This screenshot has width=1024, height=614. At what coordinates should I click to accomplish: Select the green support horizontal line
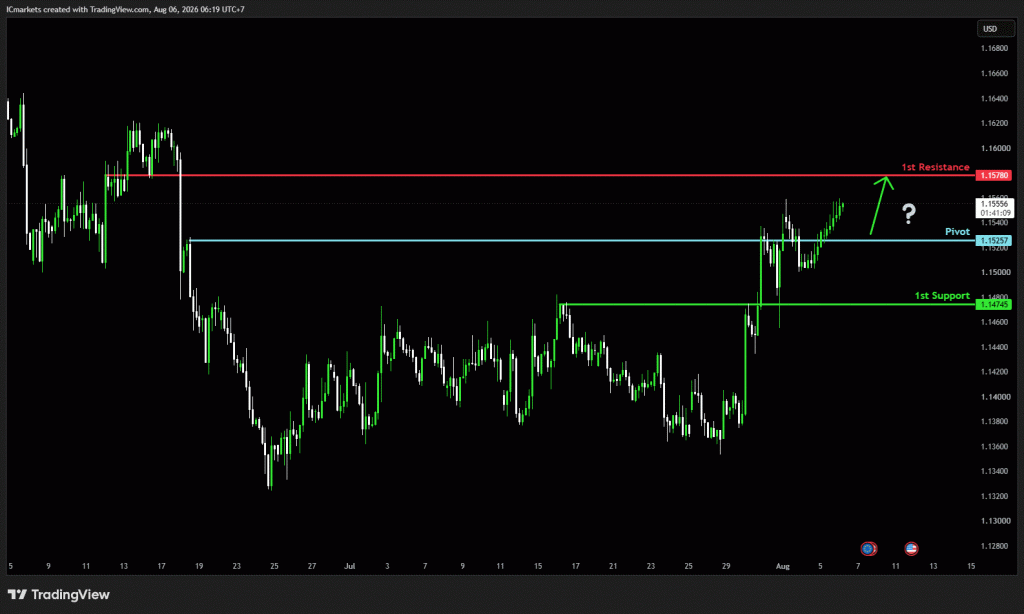click(x=767, y=304)
